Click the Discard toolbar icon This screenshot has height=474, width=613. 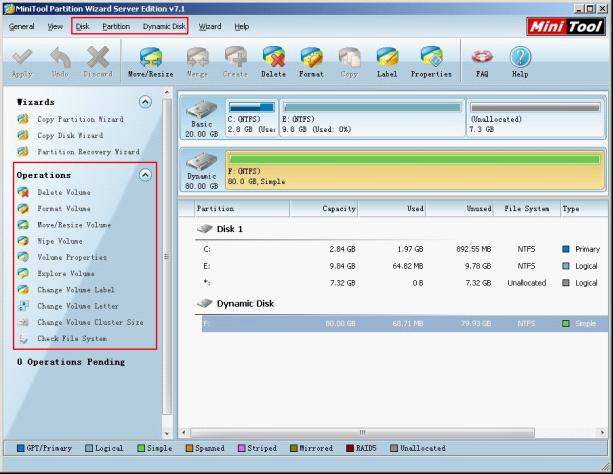pos(98,63)
